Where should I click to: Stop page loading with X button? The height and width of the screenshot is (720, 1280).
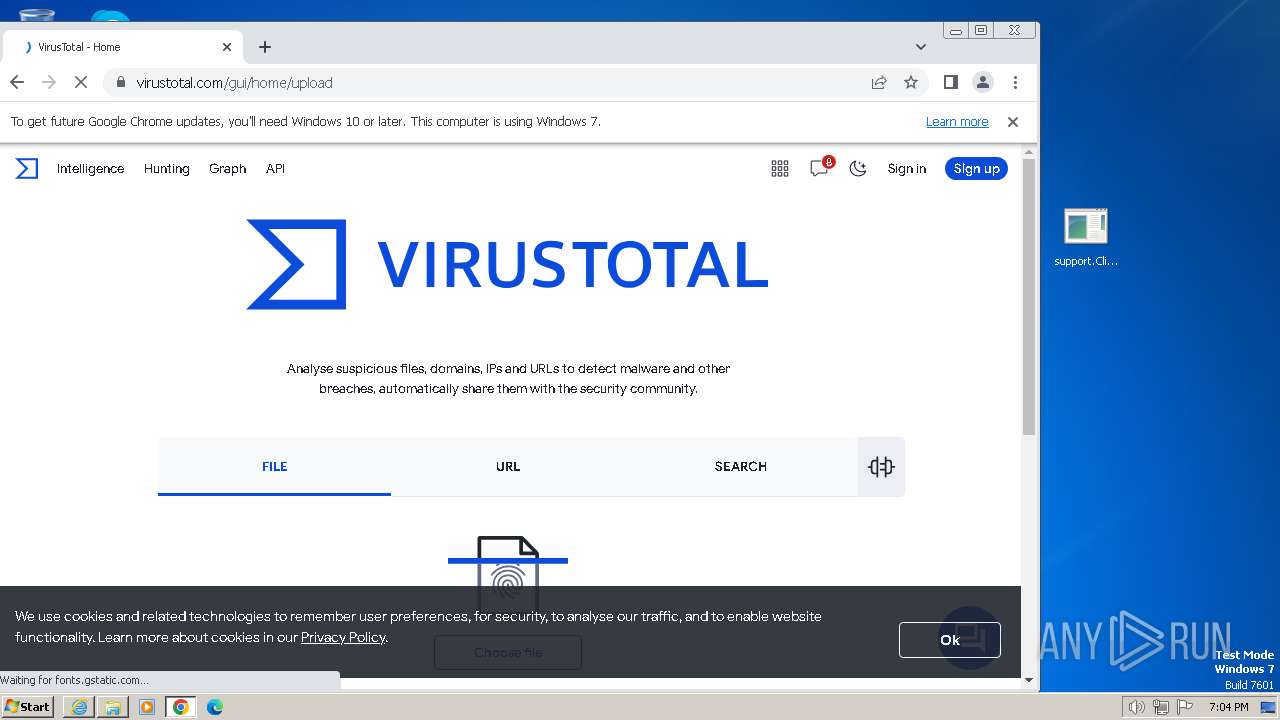click(x=81, y=82)
